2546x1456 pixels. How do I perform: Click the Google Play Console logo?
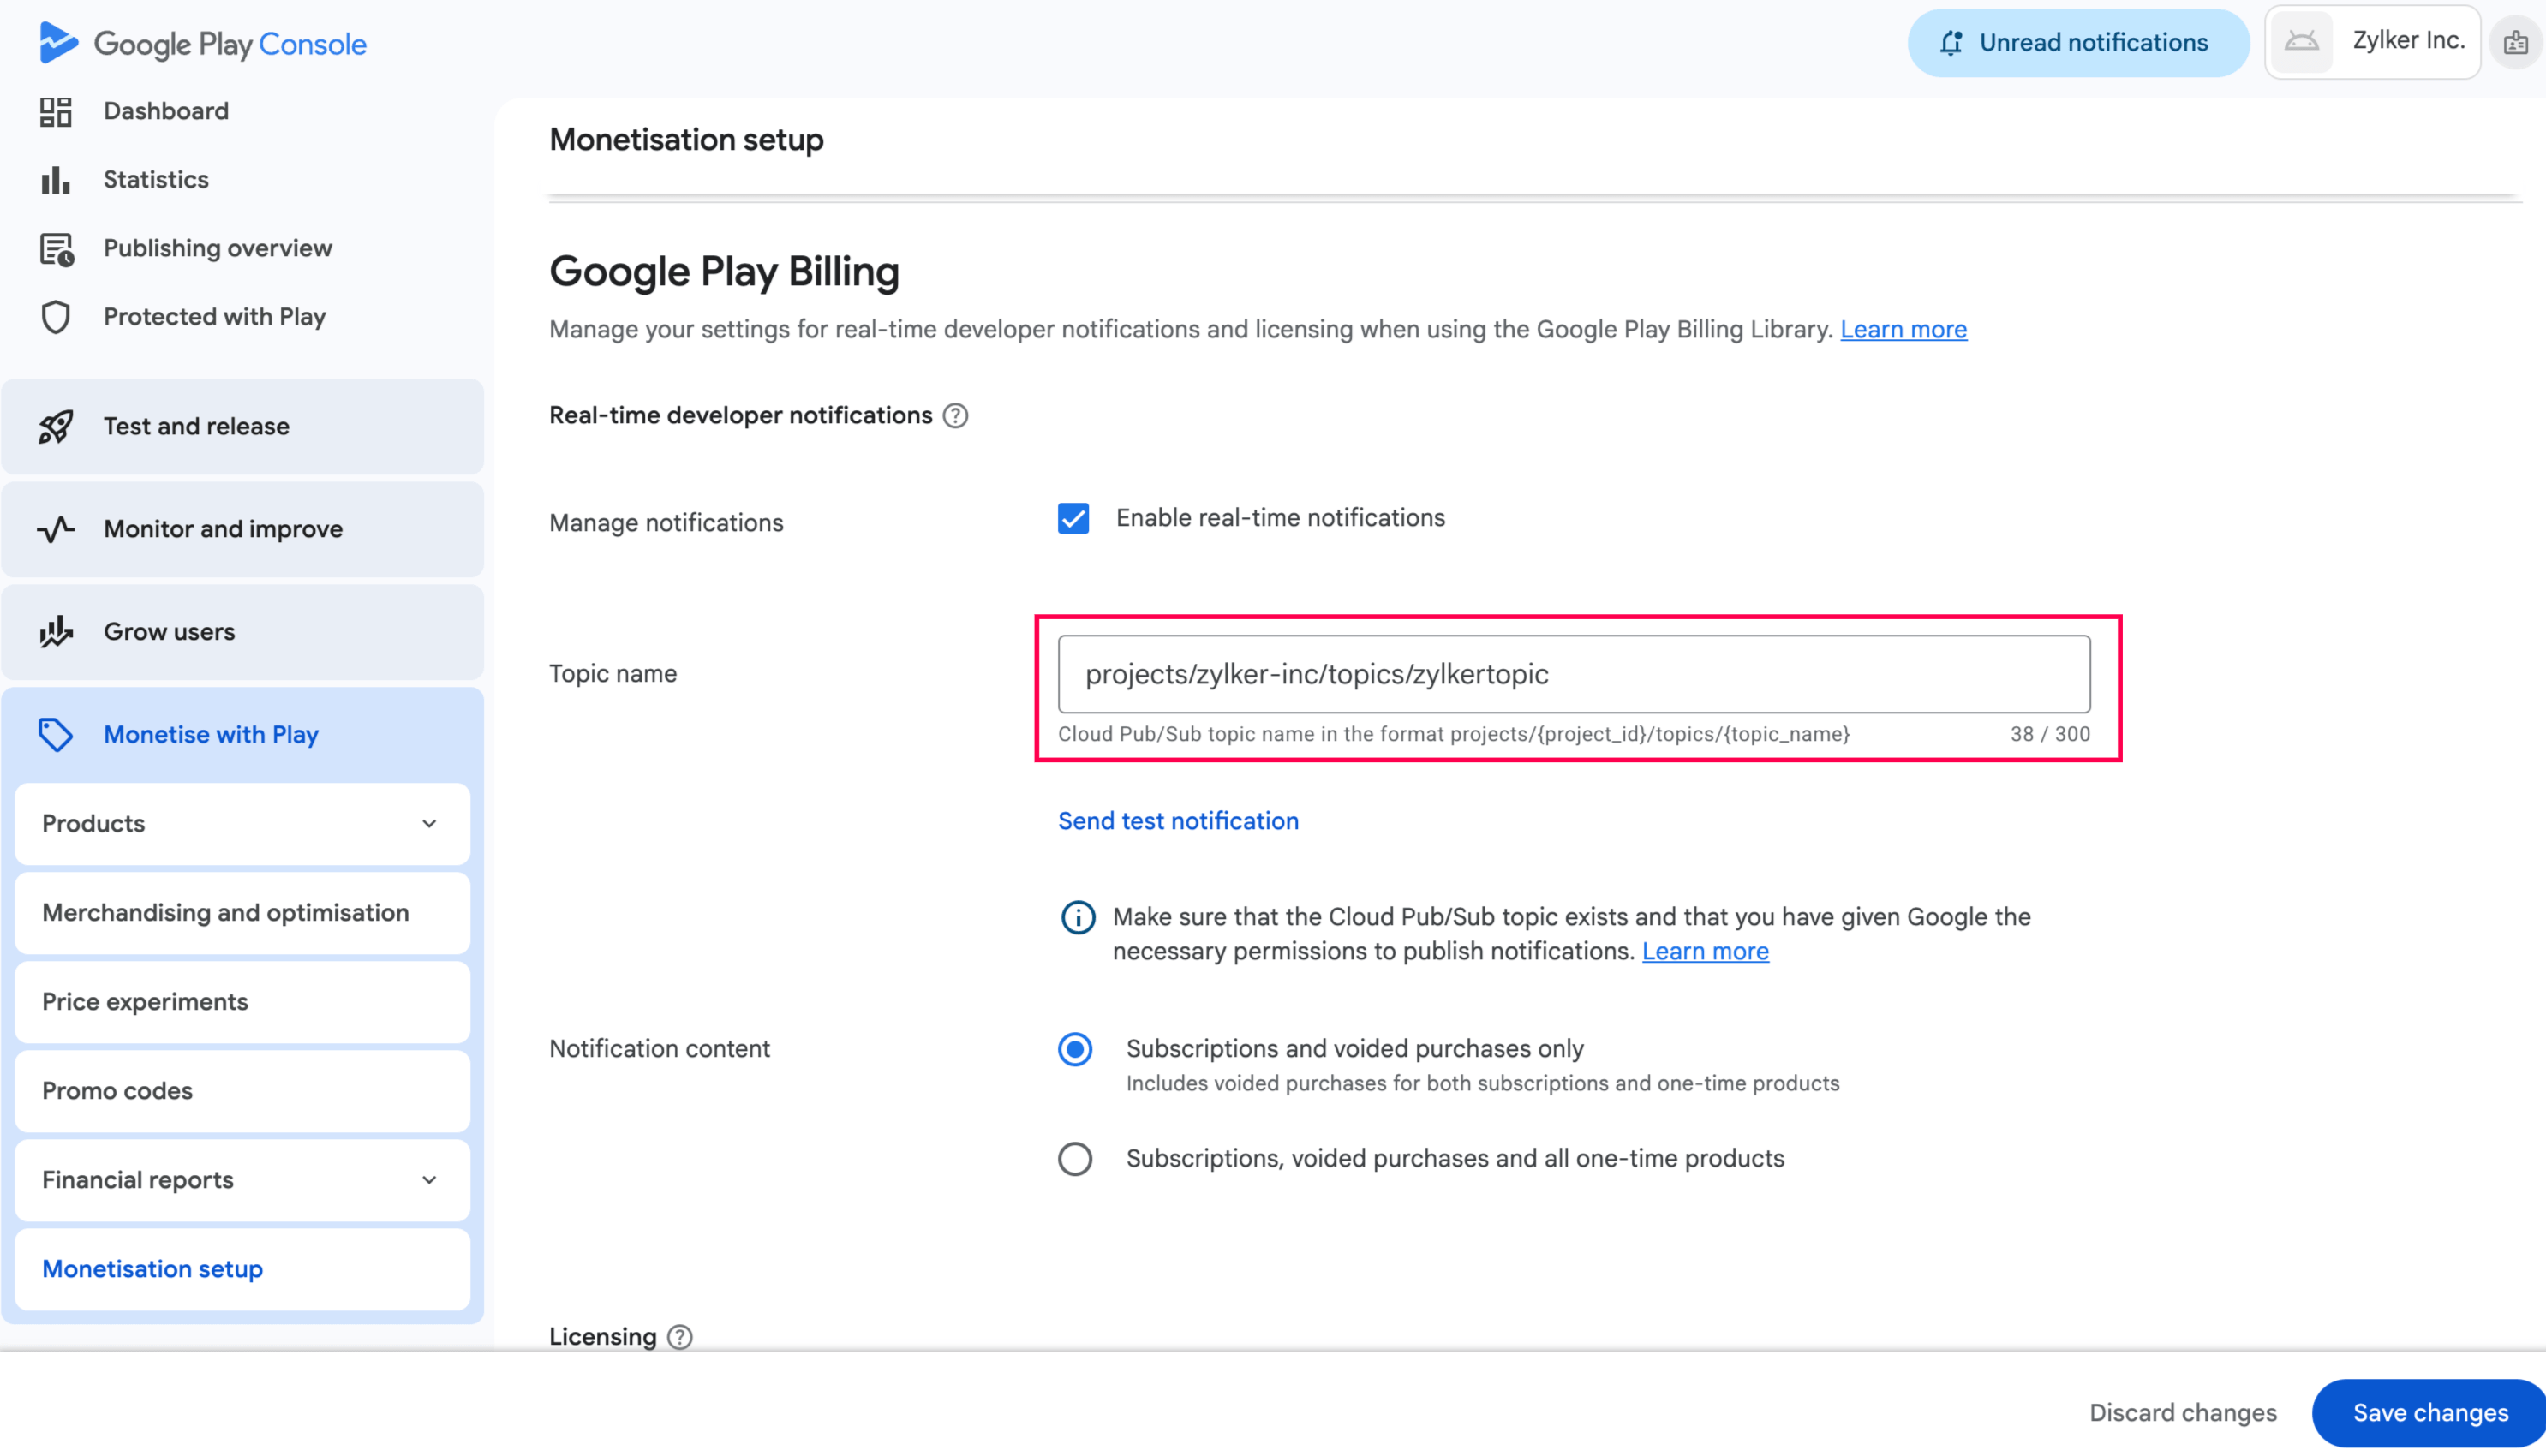203,43
